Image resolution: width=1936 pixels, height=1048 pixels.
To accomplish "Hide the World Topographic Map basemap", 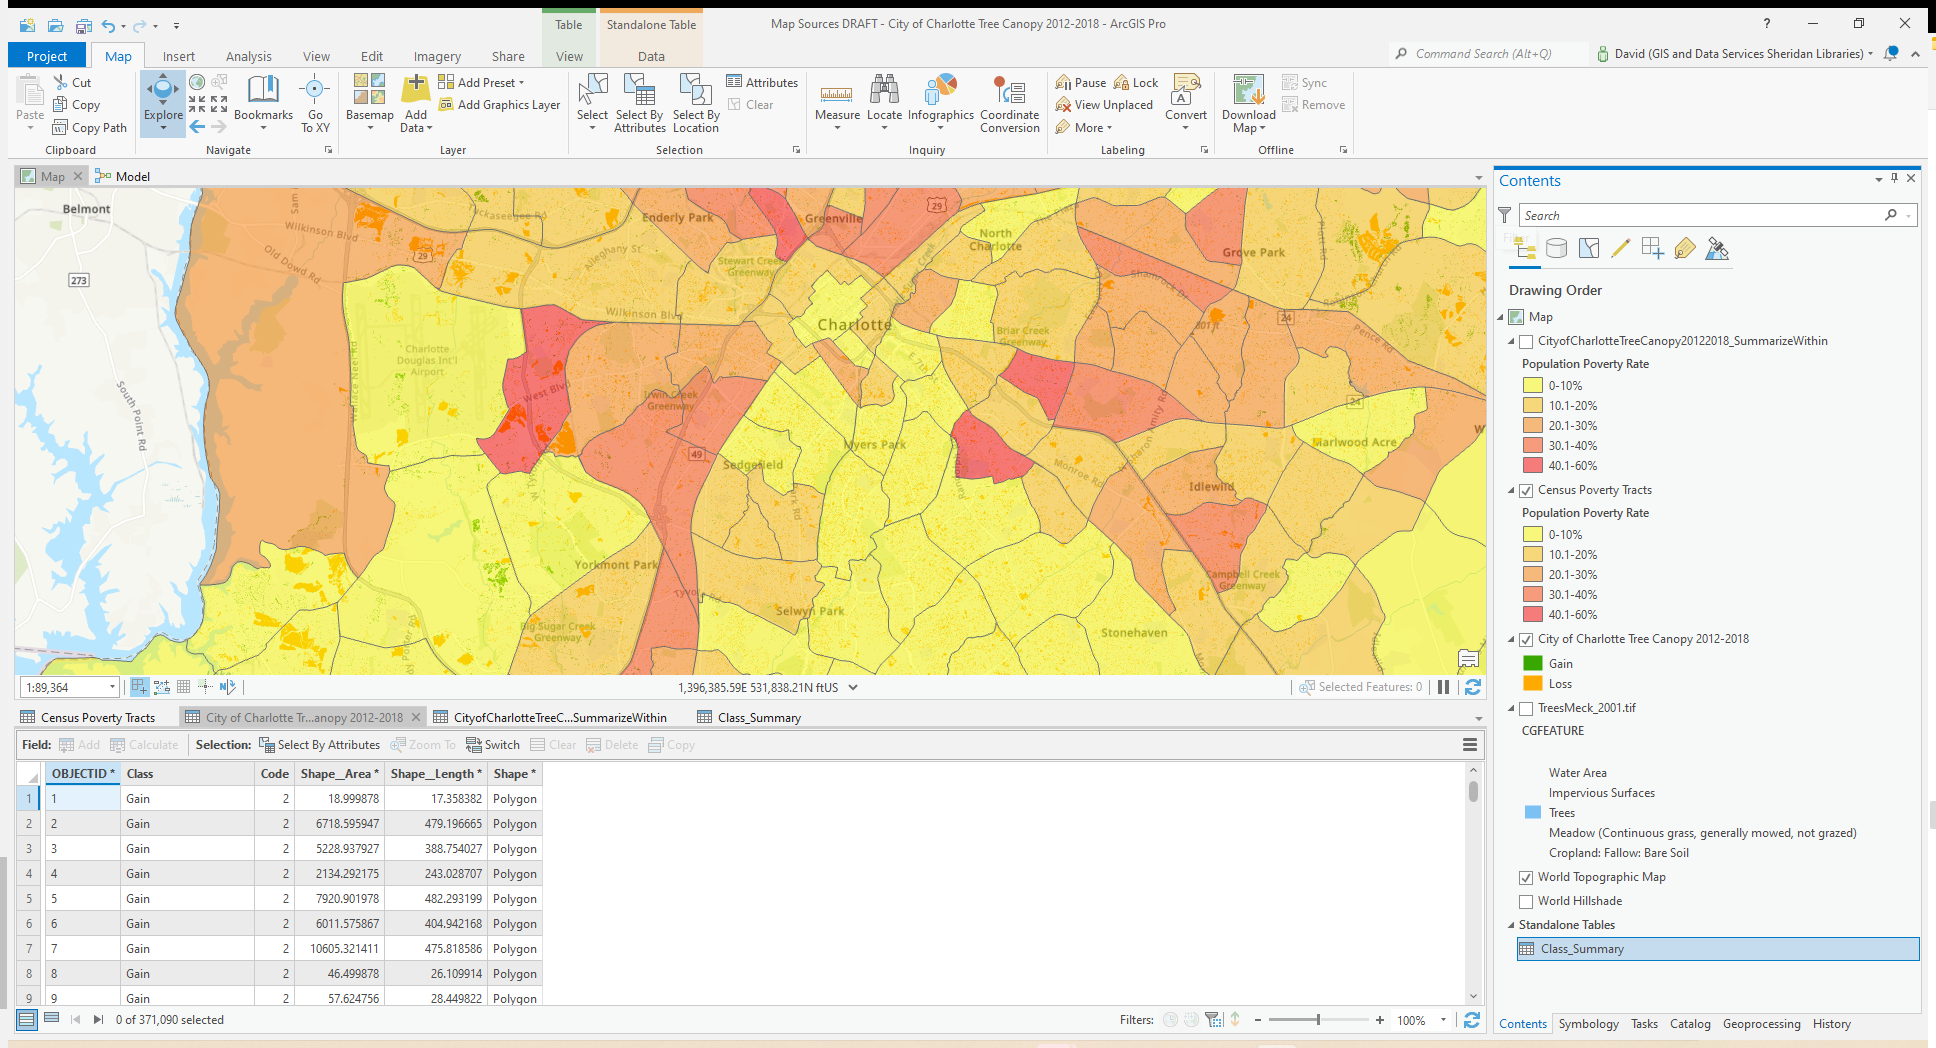I will pyautogui.click(x=1526, y=877).
